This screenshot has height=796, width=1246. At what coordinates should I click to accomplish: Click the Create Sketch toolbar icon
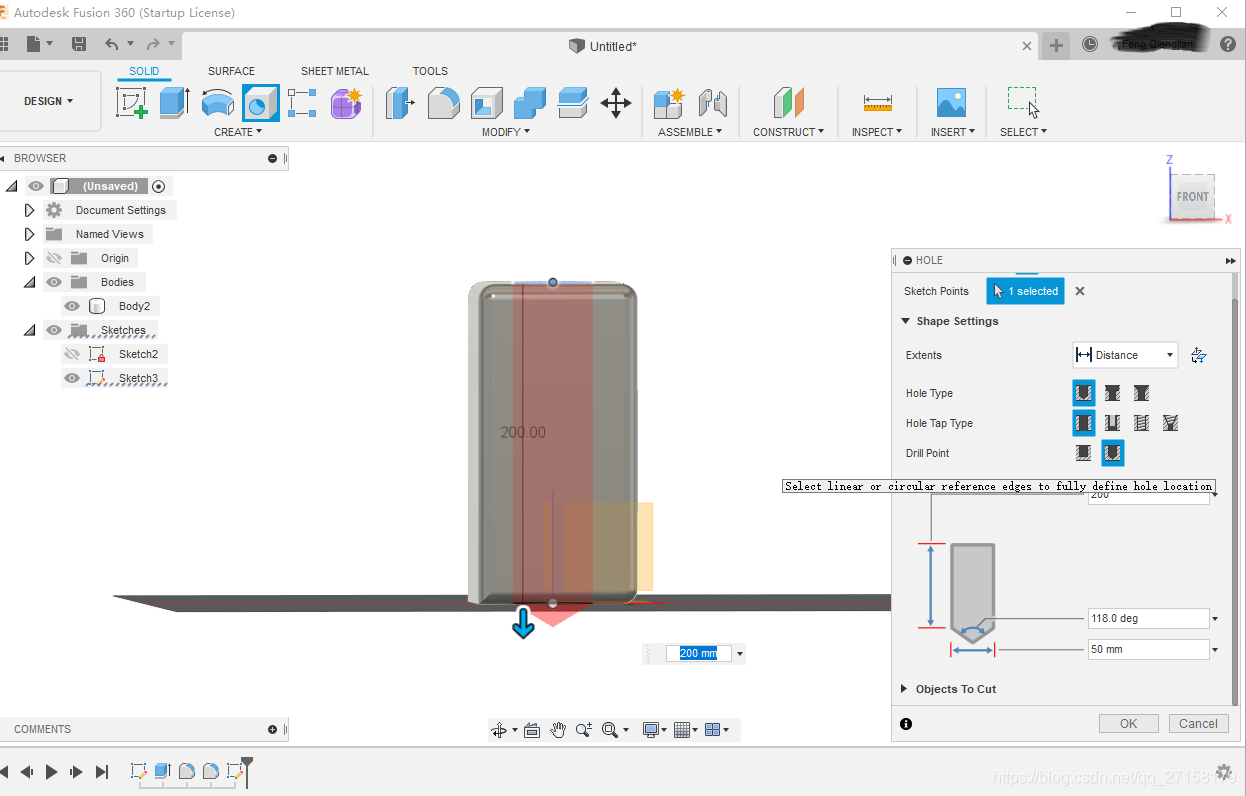point(131,103)
